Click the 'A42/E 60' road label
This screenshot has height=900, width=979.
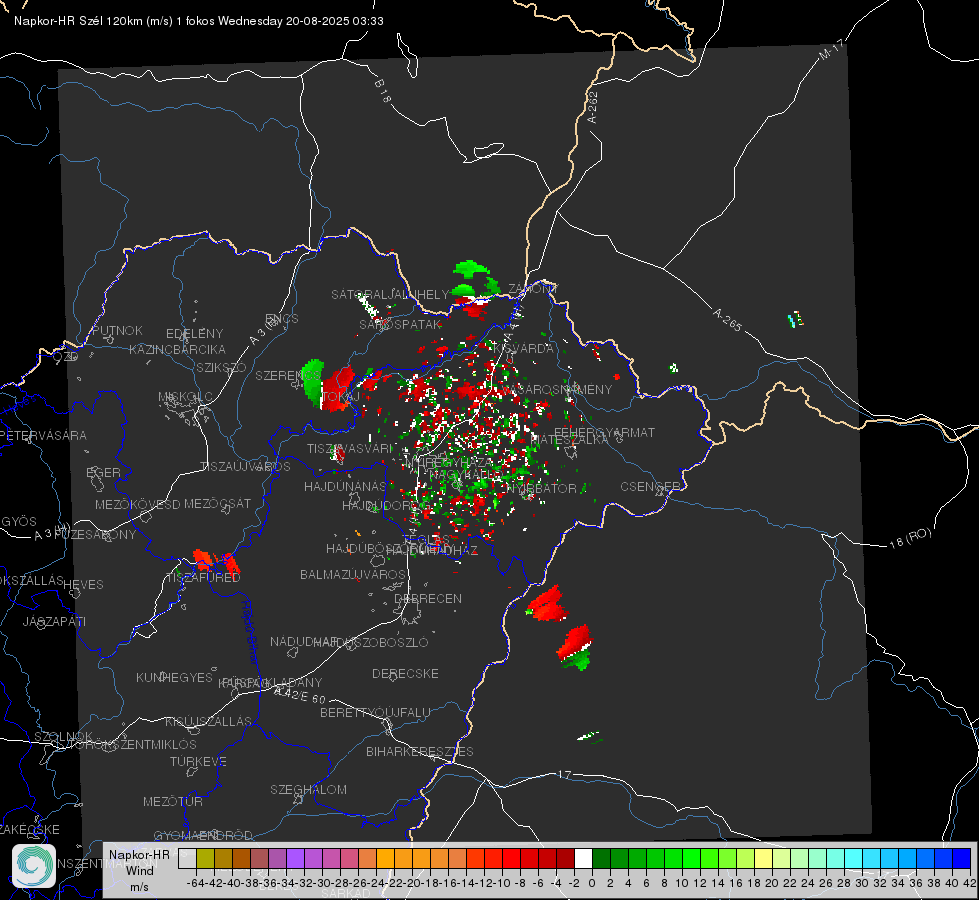[300, 695]
